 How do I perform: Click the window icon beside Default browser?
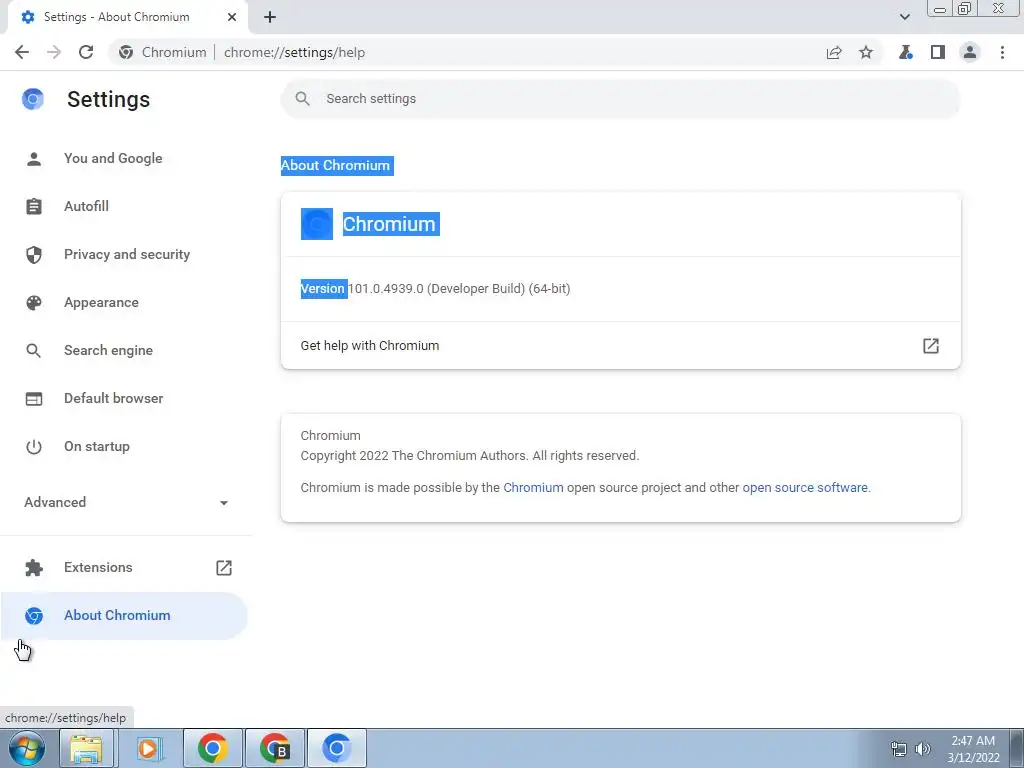[x=33, y=398]
